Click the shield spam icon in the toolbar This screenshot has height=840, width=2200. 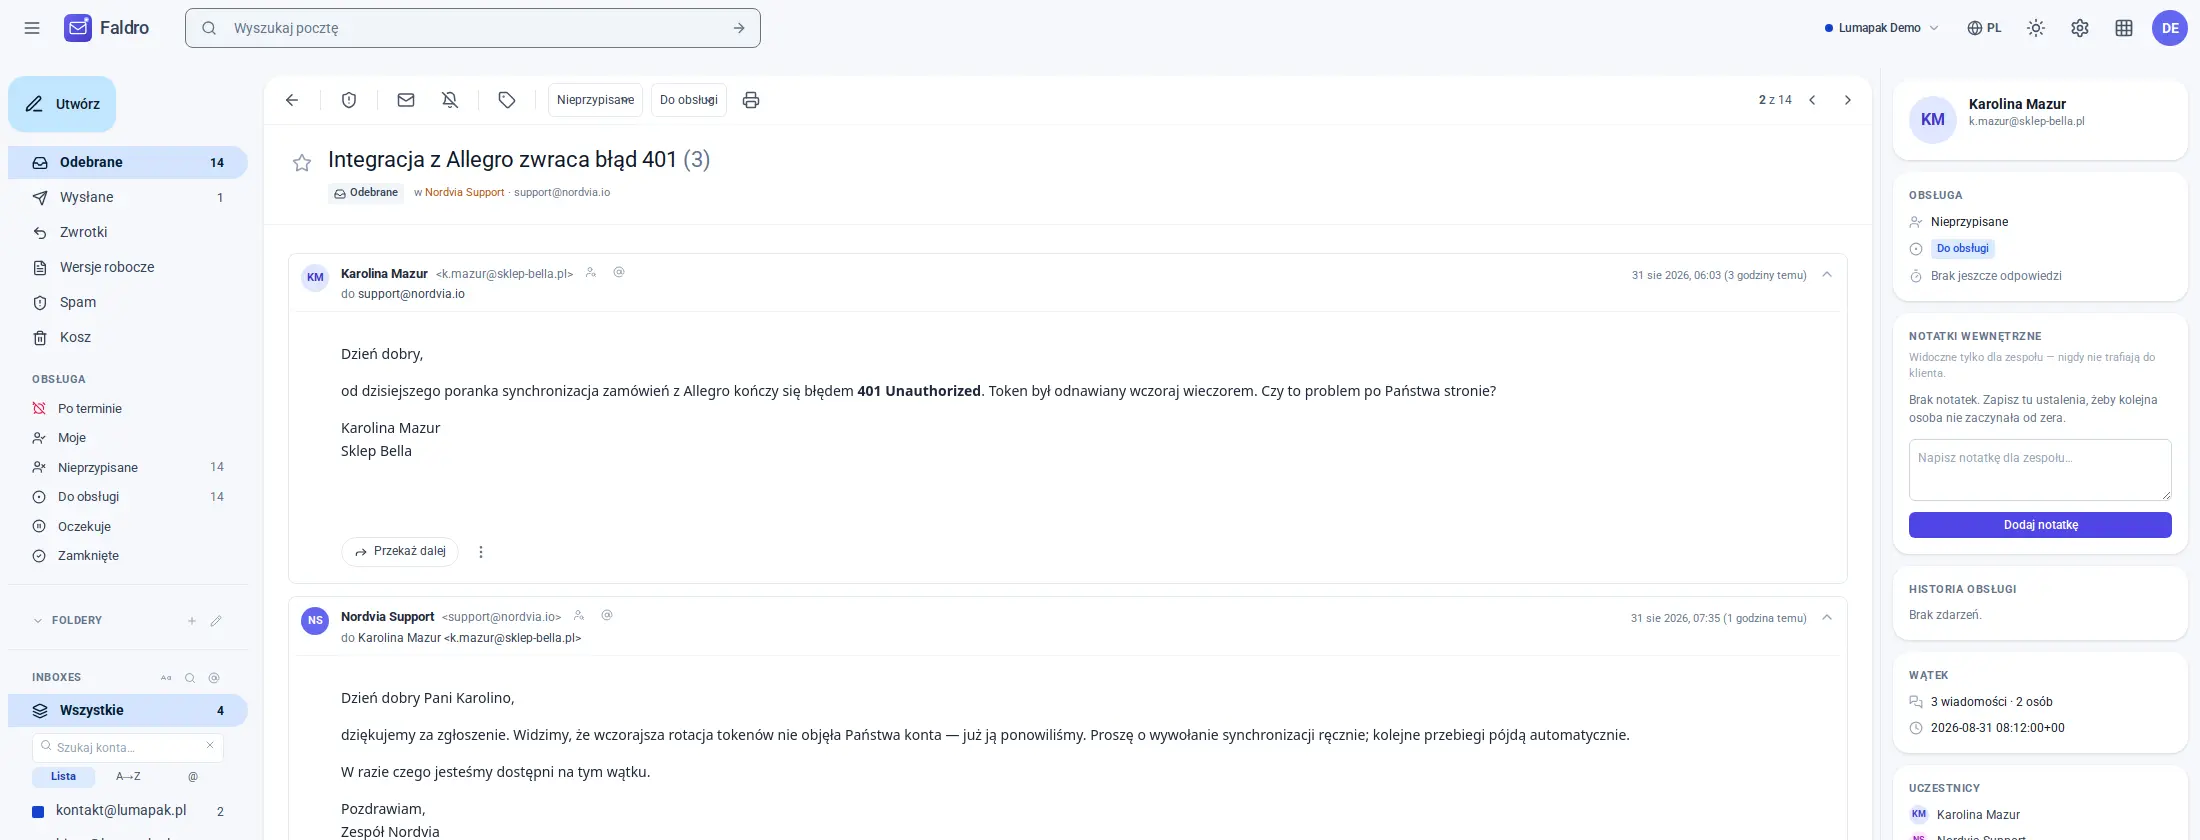(349, 100)
